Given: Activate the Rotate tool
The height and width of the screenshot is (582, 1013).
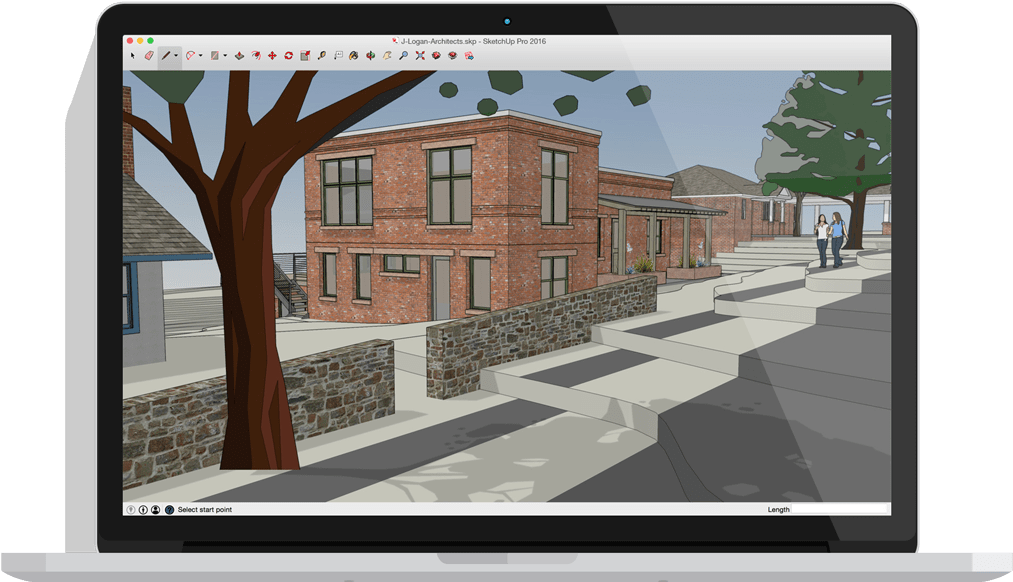Looking at the screenshot, I should 288,57.
